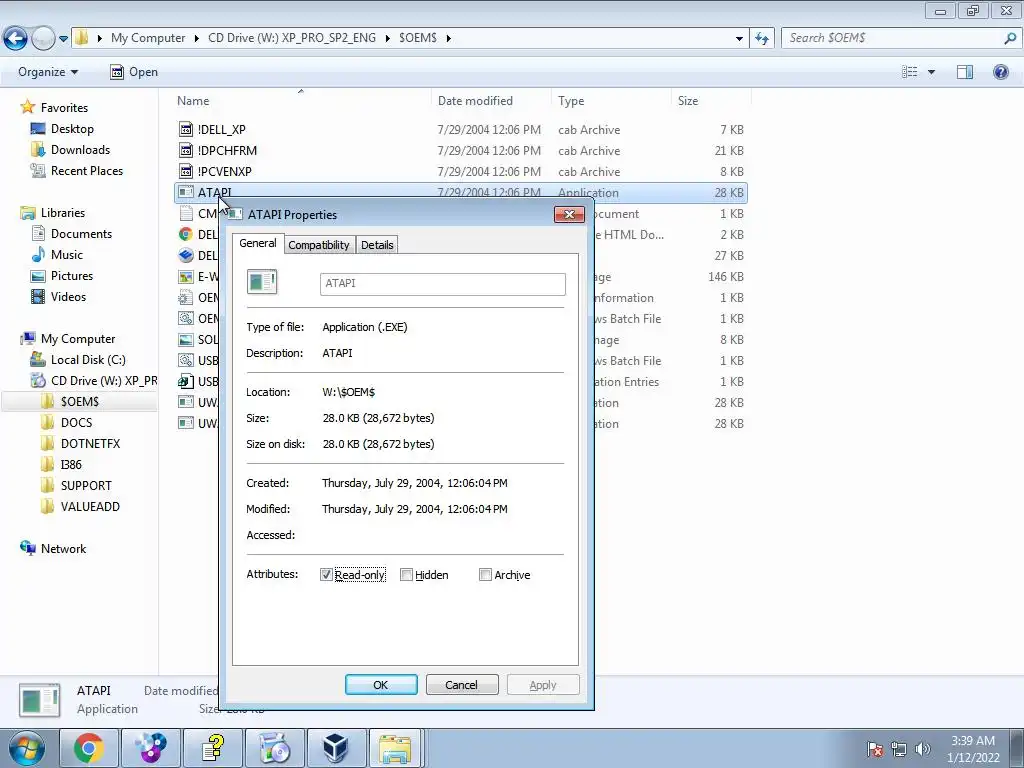Switch to Details tab

(x=377, y=245)
